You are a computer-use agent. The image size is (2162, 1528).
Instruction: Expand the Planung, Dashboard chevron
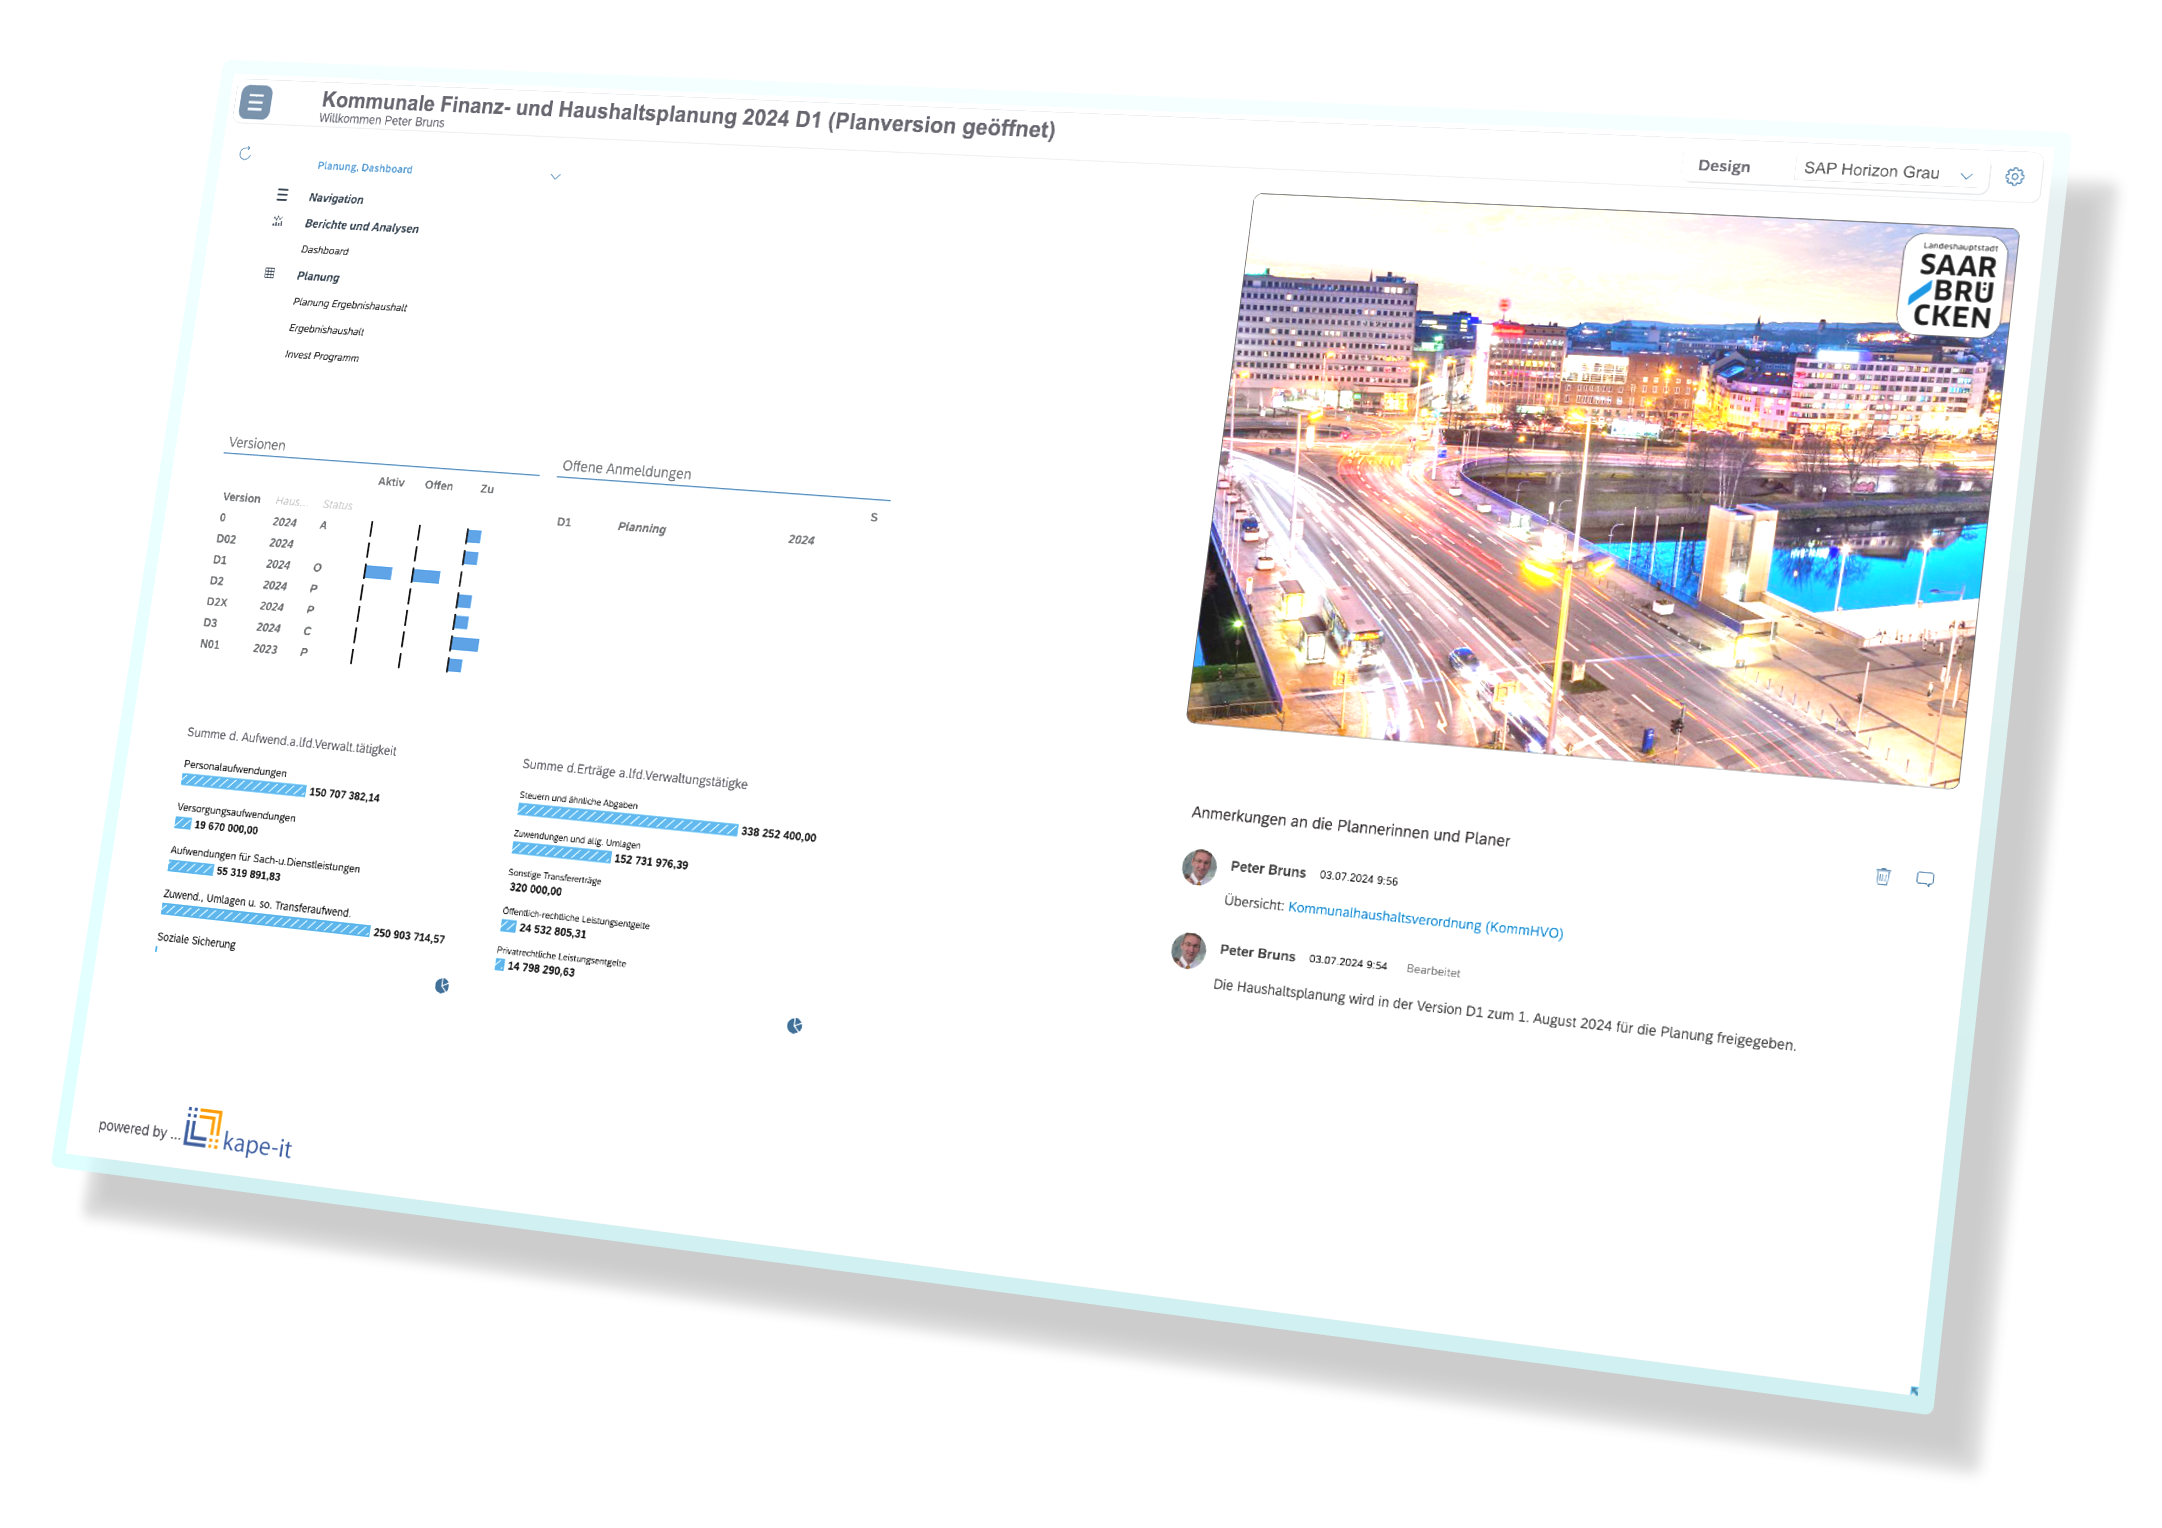tap(555, 177)
